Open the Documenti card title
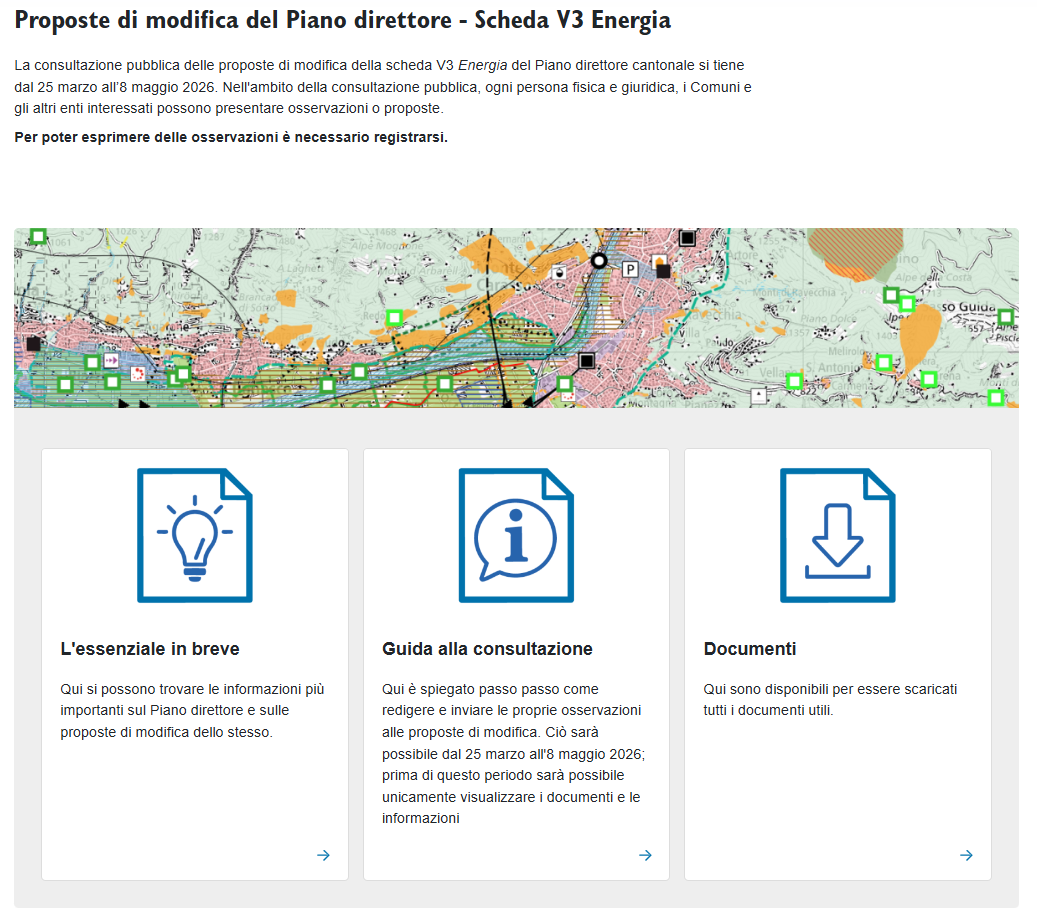This screenshot has width=1037, height=921. 750,649
